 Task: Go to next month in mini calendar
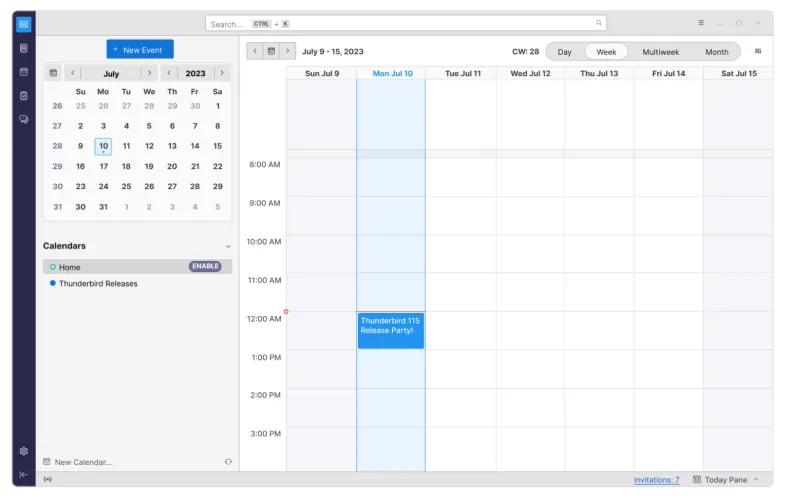point(148,73)
